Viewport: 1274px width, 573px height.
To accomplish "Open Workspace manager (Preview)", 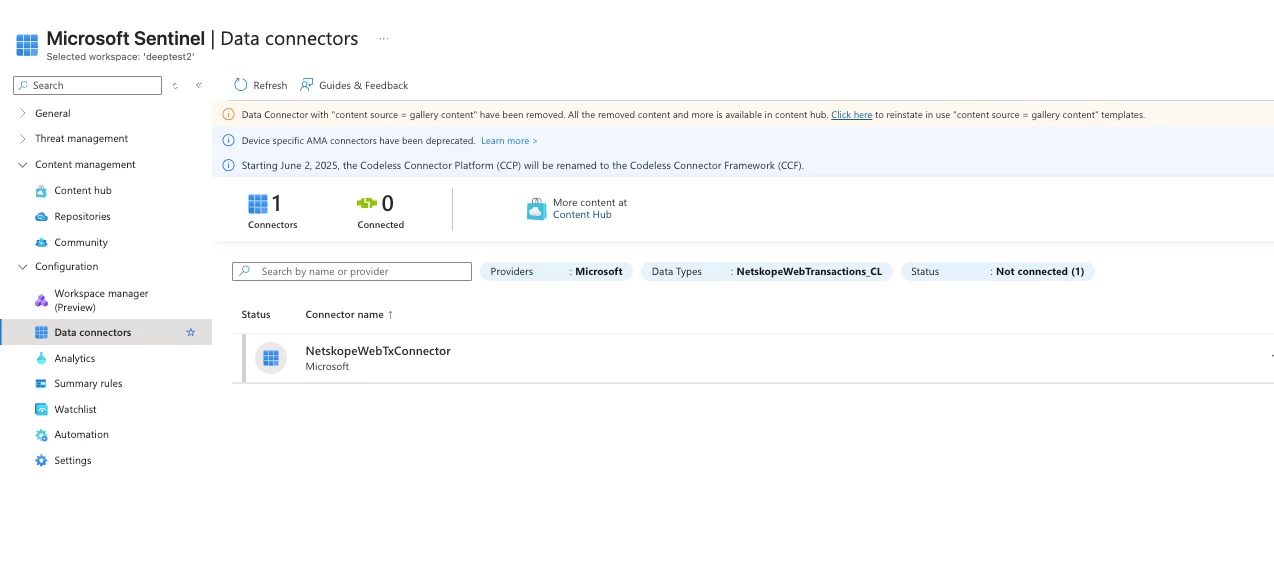I will point(101,300).
